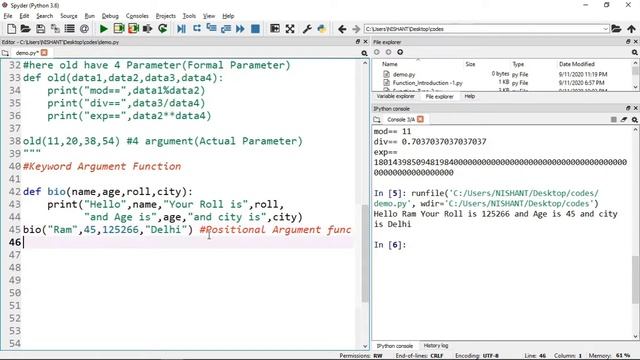Create a new file via toolbar icon
Screen dimensions: 640x360
click(x=11, y=29)
